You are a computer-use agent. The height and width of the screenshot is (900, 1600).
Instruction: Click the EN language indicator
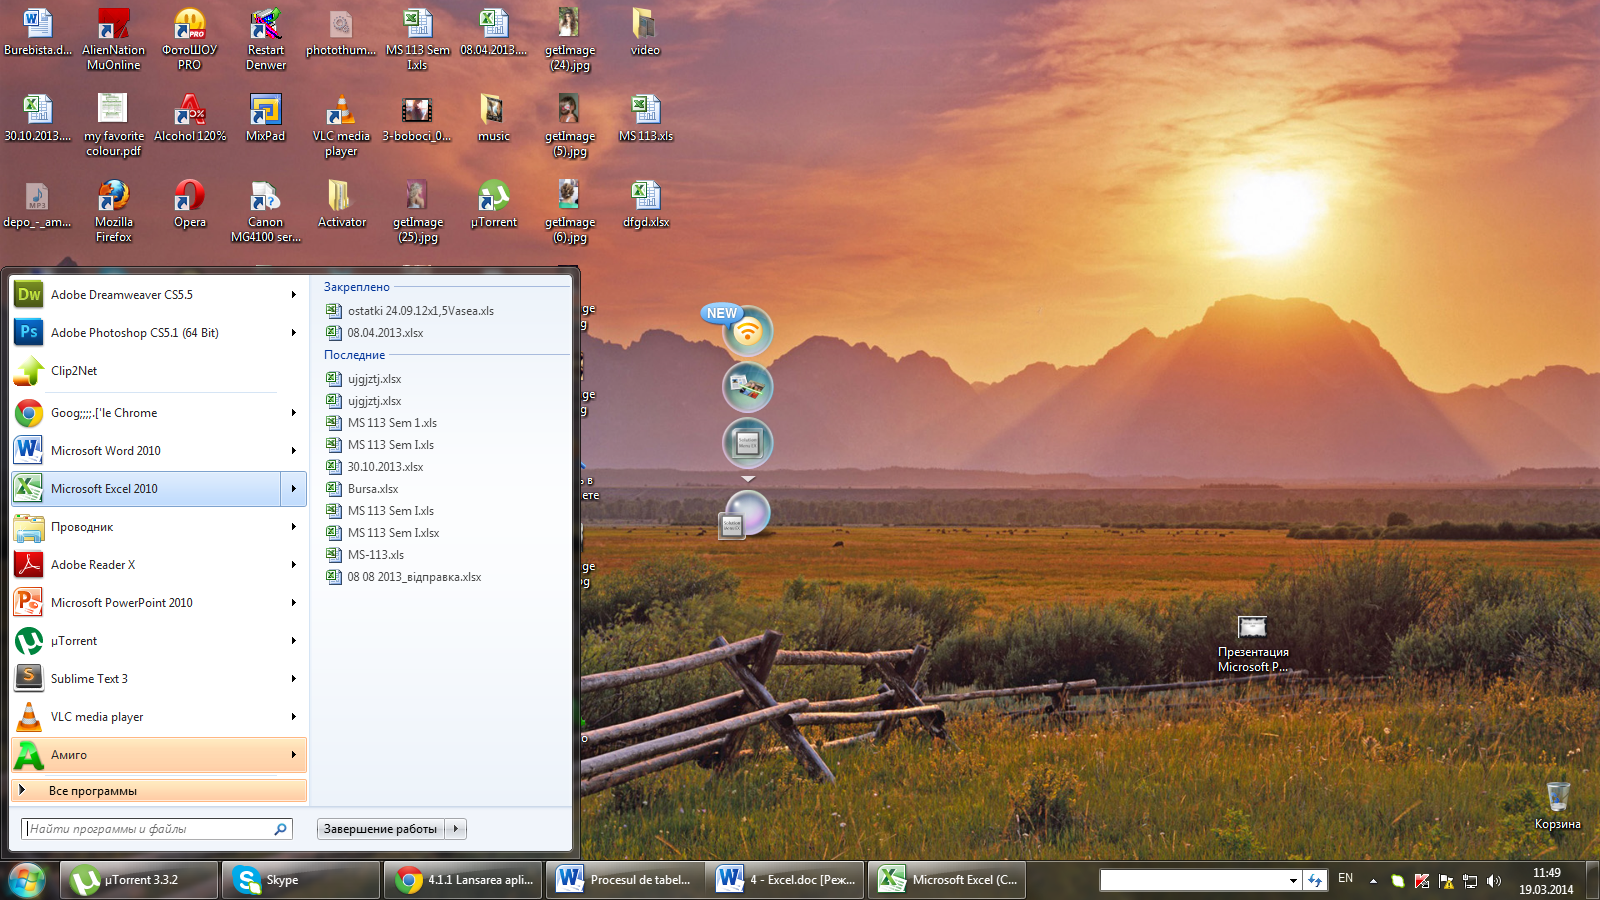[1346, 879]
